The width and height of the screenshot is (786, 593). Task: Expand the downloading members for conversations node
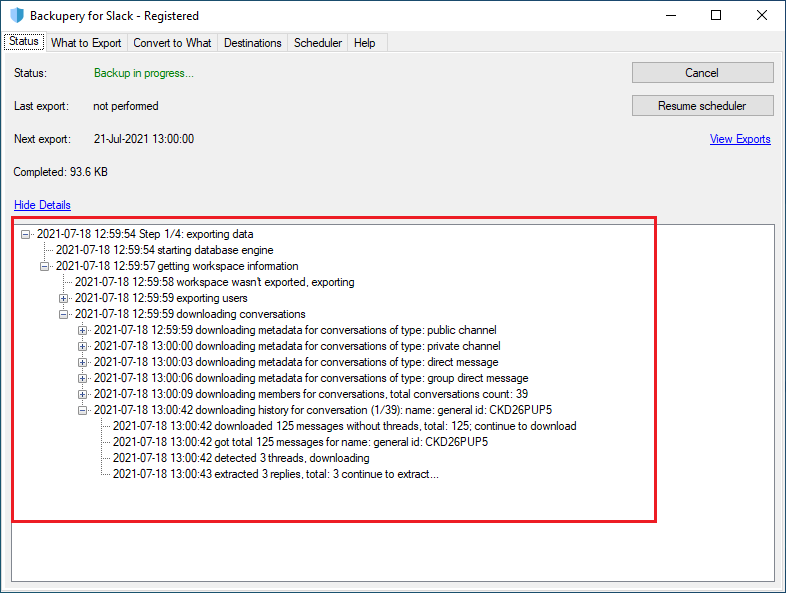83,394
